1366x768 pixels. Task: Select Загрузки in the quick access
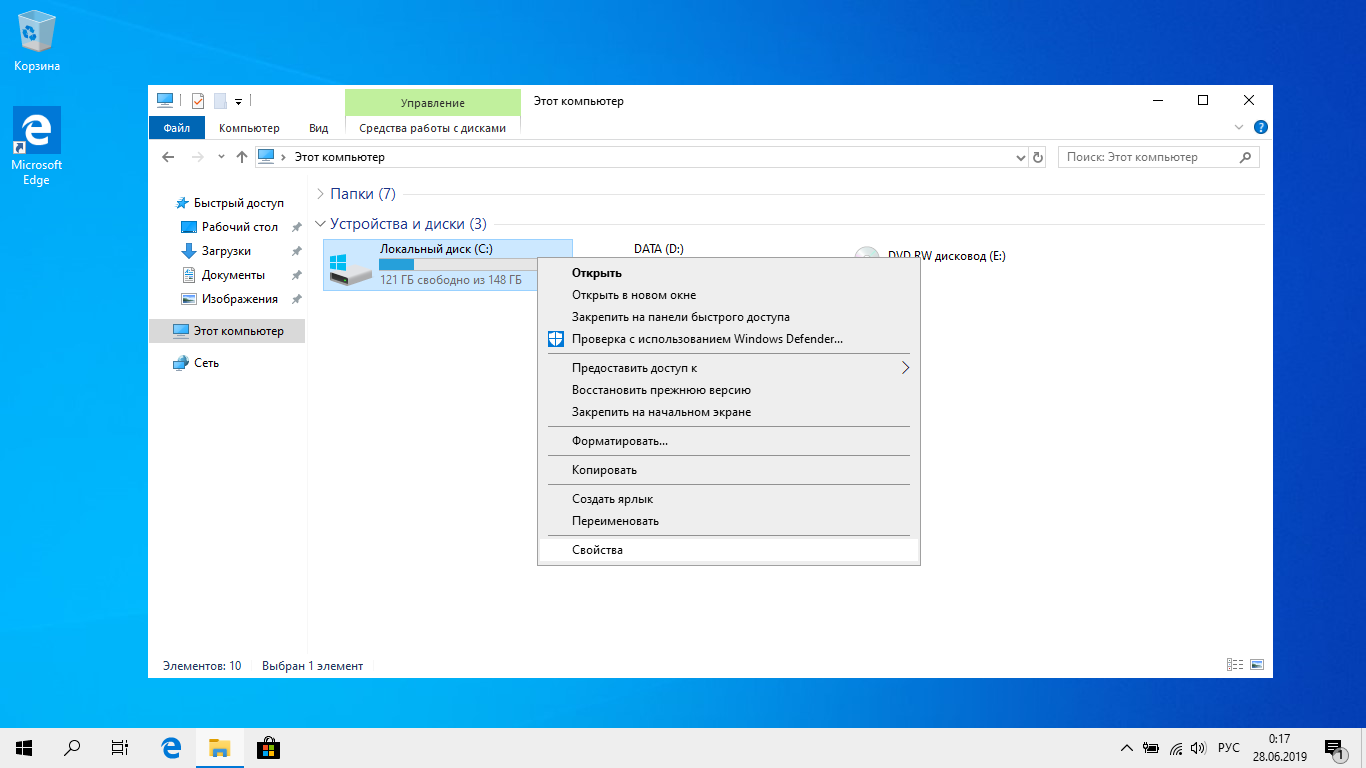pyautogui.click(x=226, y=251)
